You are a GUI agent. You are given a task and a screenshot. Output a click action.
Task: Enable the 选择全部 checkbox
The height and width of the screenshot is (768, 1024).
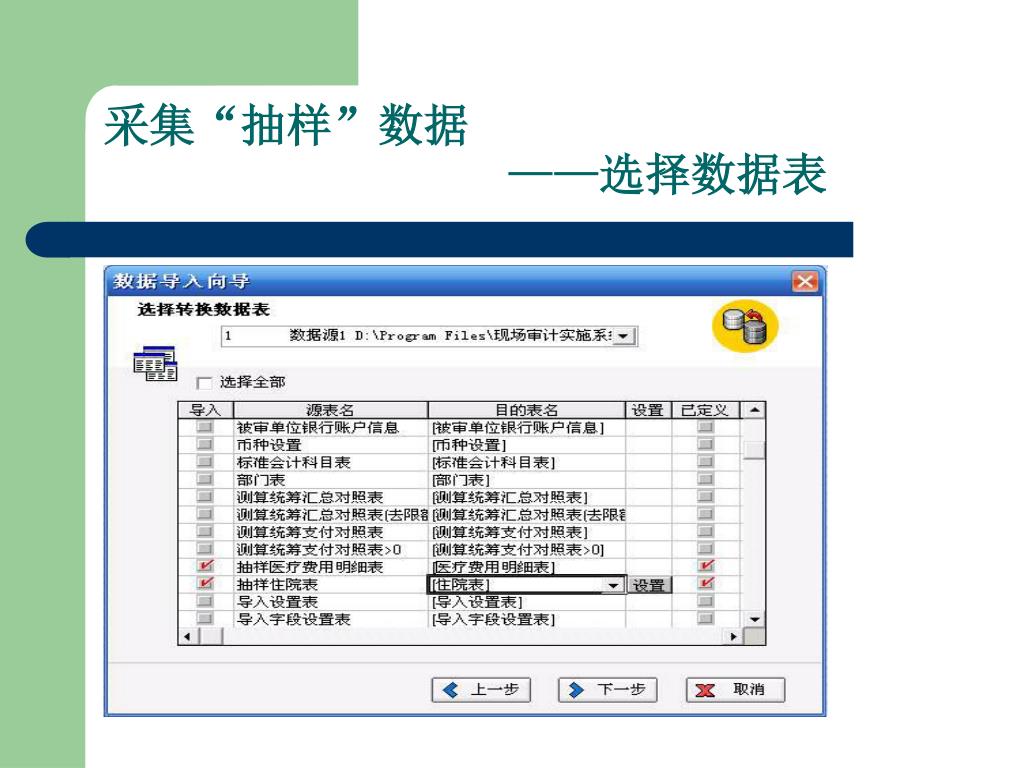coord(204,383)
